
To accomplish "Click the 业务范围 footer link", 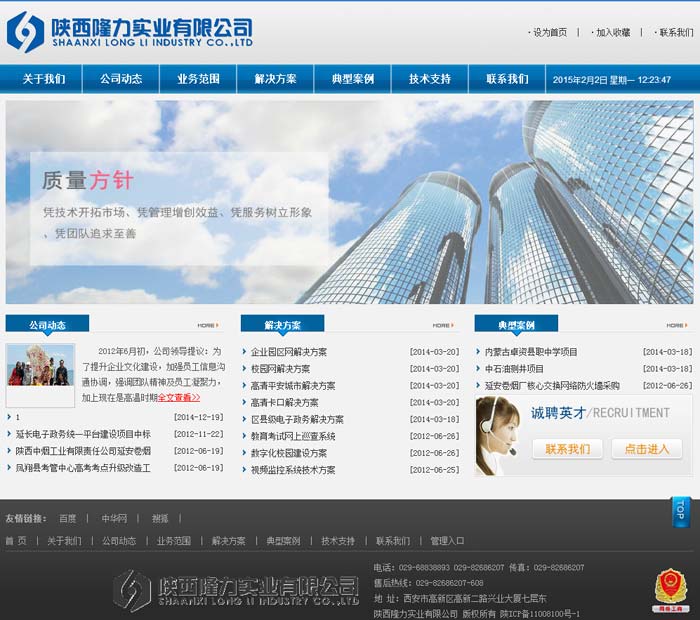I will pyautogui.click(x=174, y=541).
